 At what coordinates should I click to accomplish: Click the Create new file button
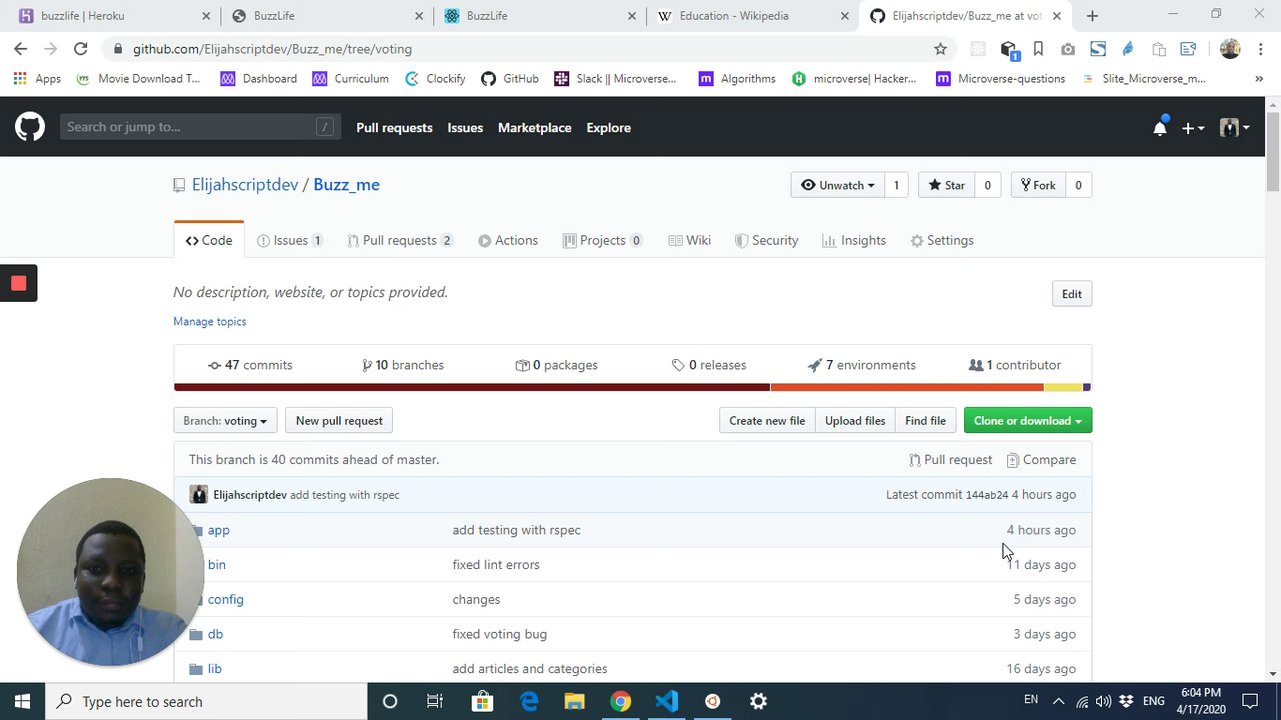tap(767, 421)
